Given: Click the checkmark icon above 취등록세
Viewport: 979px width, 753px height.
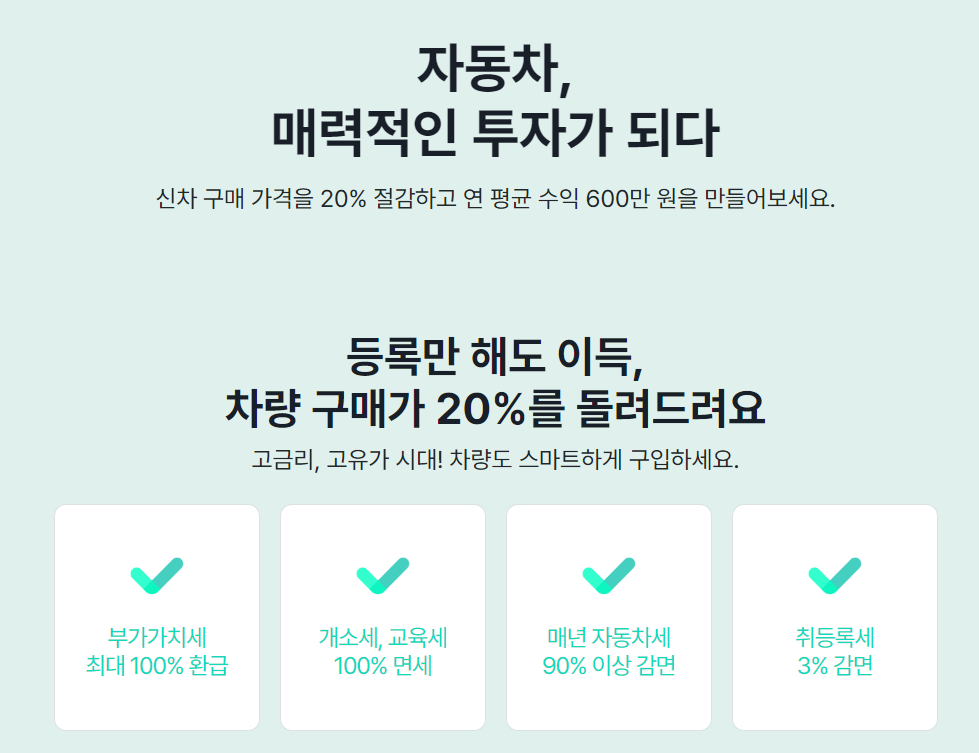Looking at the screenshot, I should coord(834,576).
